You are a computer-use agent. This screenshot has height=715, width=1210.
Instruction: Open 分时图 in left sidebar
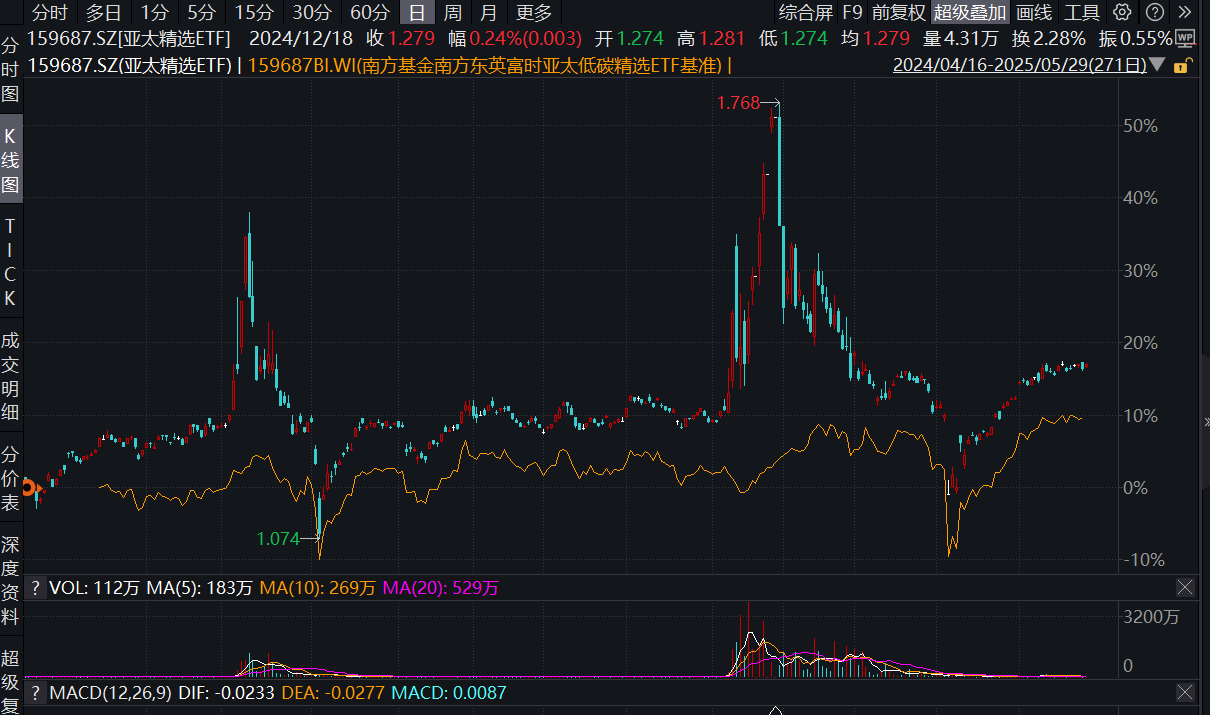10,70
